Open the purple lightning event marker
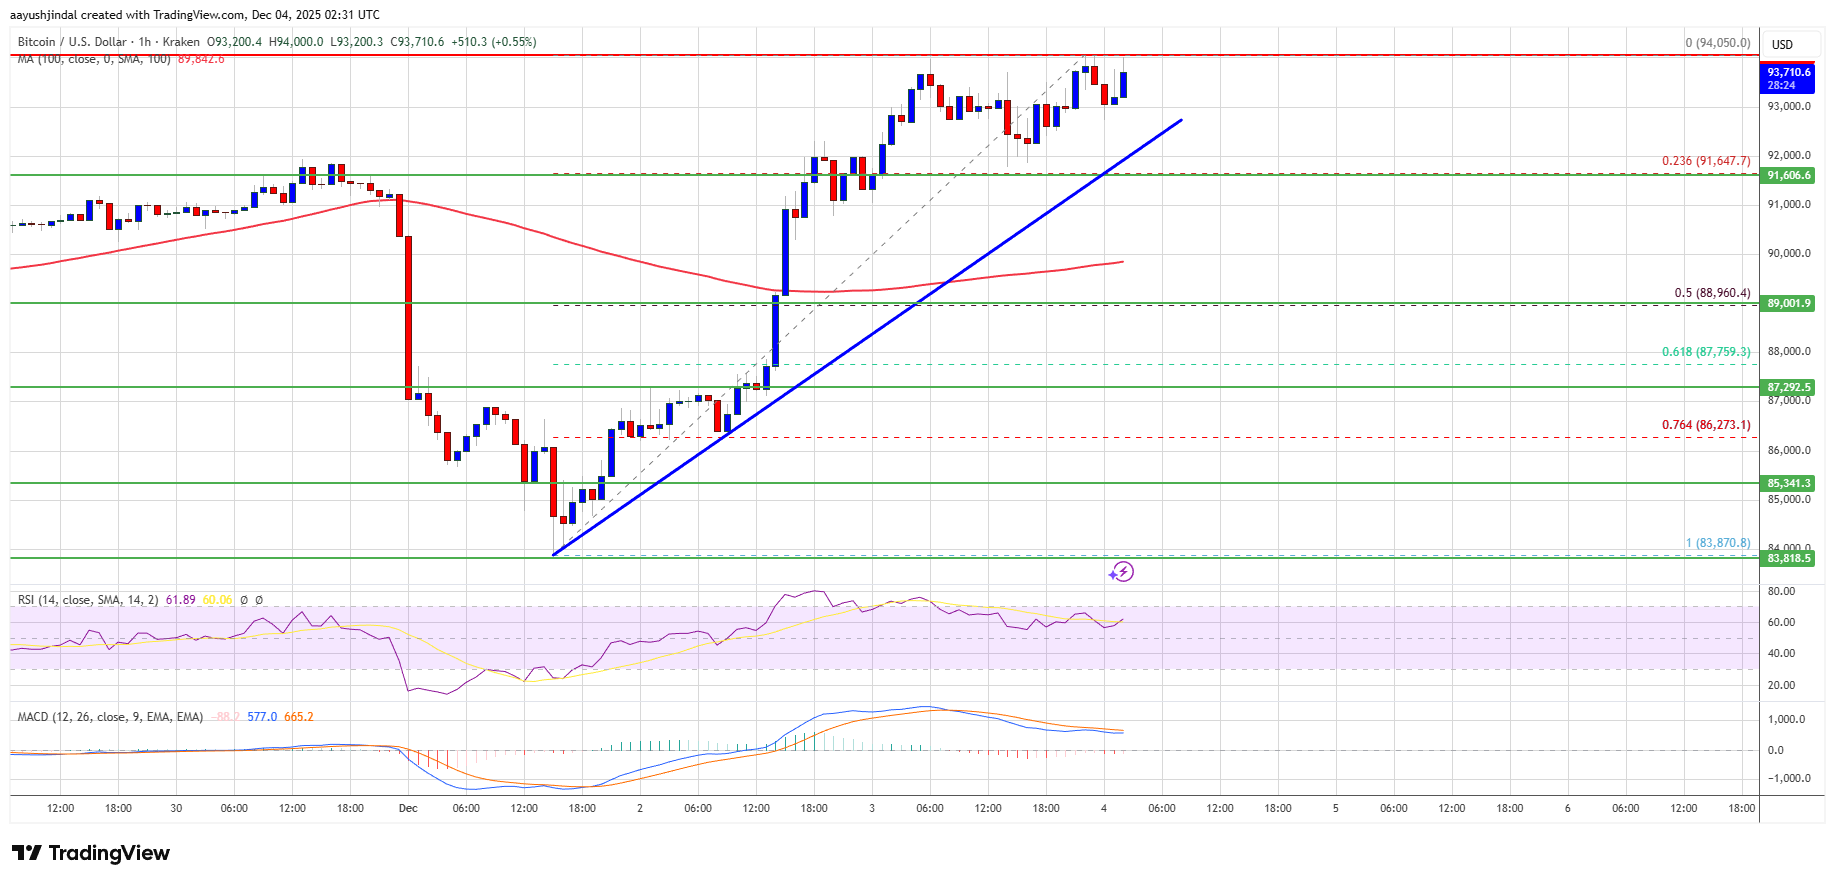Screen dimensions: 1835x883 click(x=1121, y=572)
